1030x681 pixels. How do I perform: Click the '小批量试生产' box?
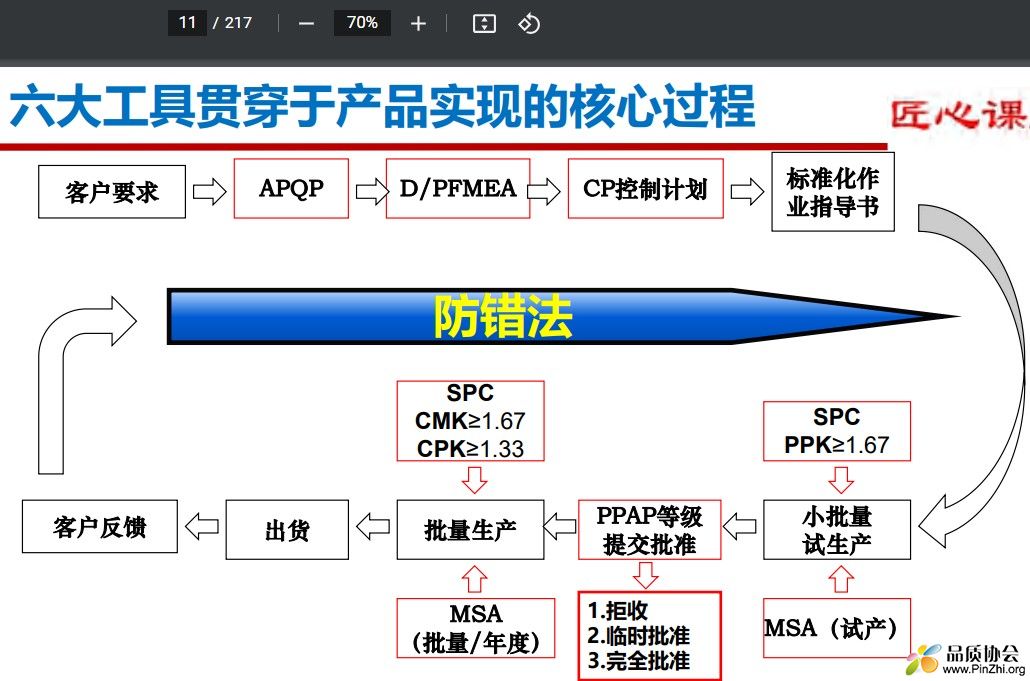pyautogui.click(x=837, y=529)
